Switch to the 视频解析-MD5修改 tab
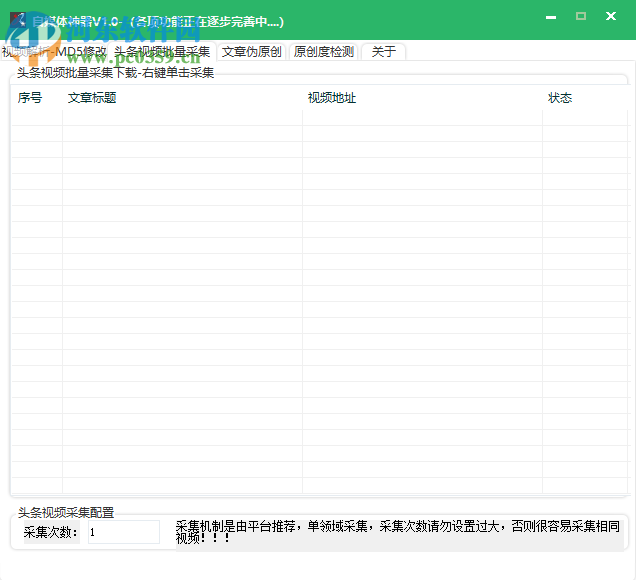Image resolution: width=636 pixels, height=580 pixels. (54, 52)
